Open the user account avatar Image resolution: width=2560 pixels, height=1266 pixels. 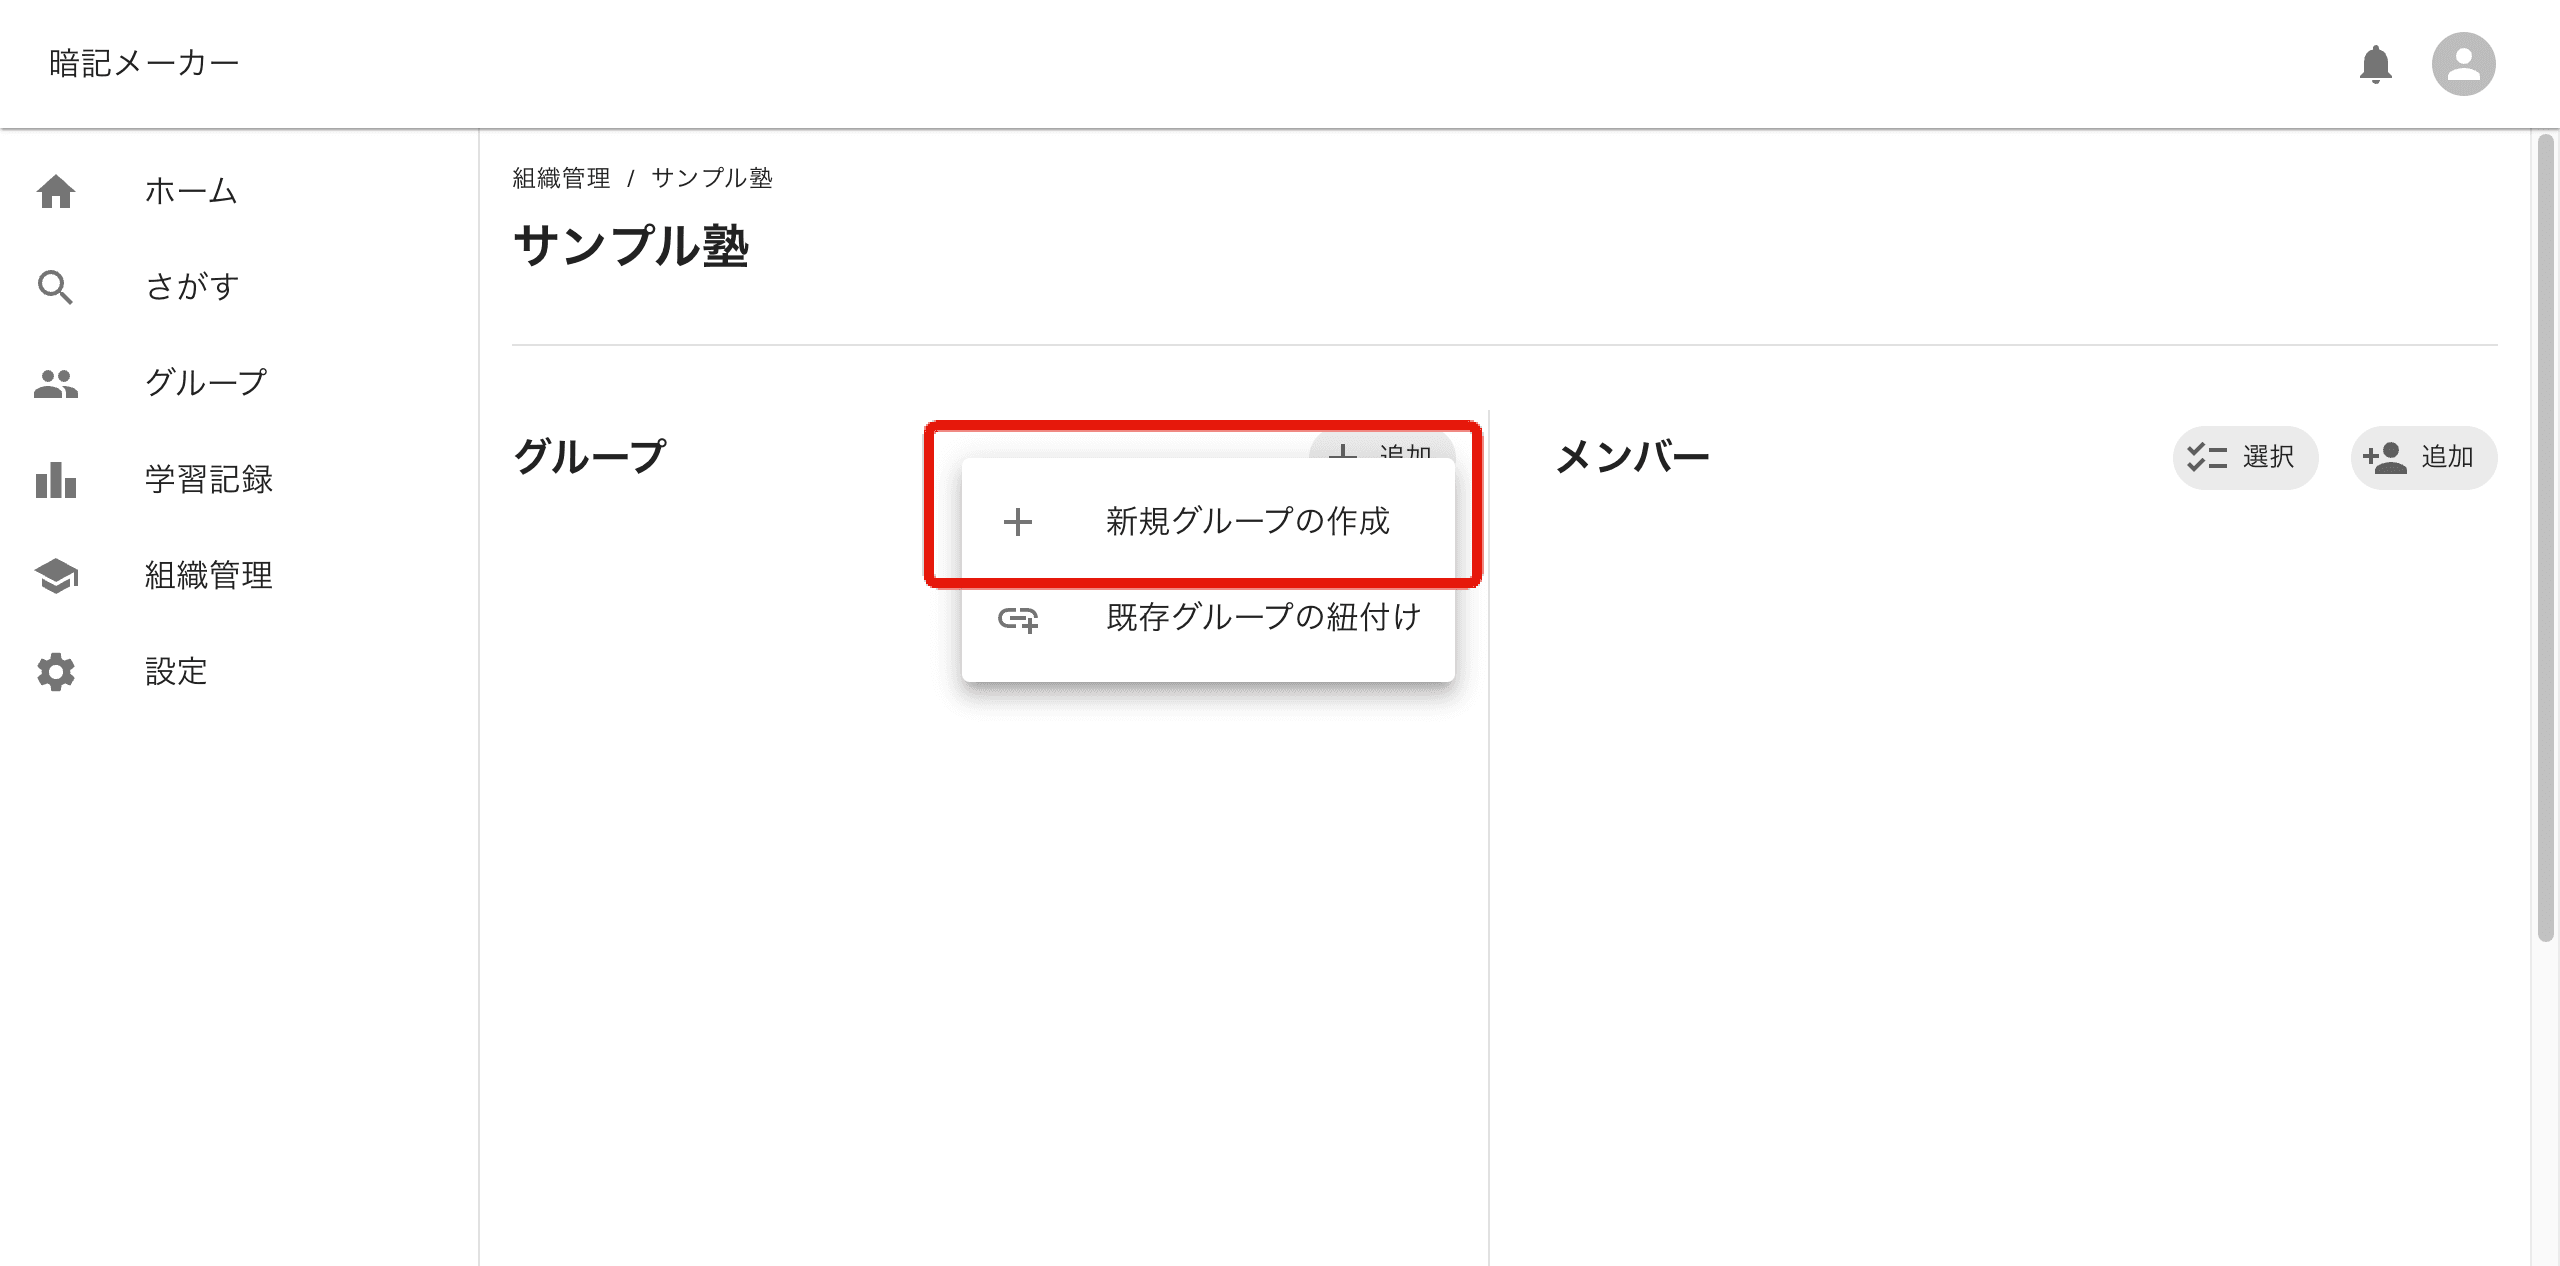pos(2463,64)
